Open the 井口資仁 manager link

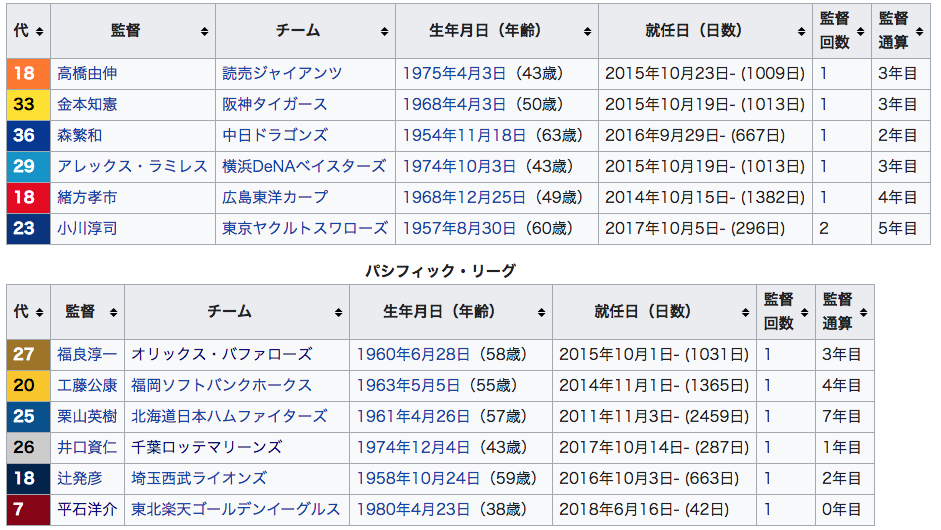tap(87, 448)
